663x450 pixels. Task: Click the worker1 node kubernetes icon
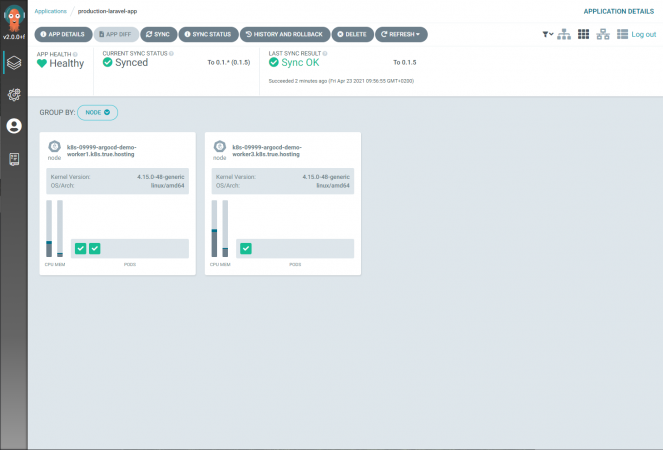54,147
